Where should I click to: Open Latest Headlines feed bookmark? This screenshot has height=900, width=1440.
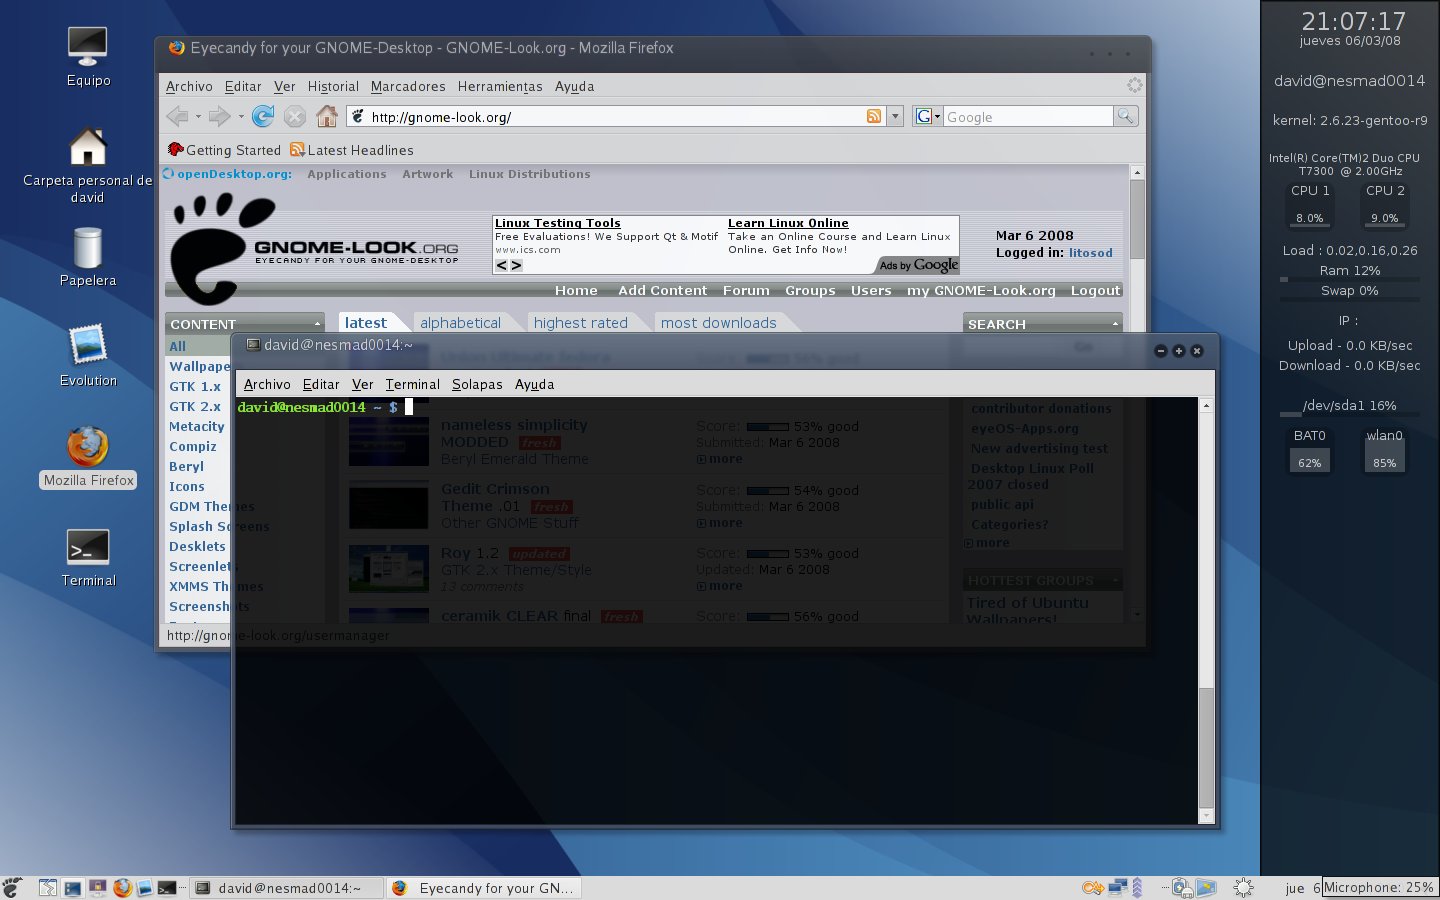[352, 150]
